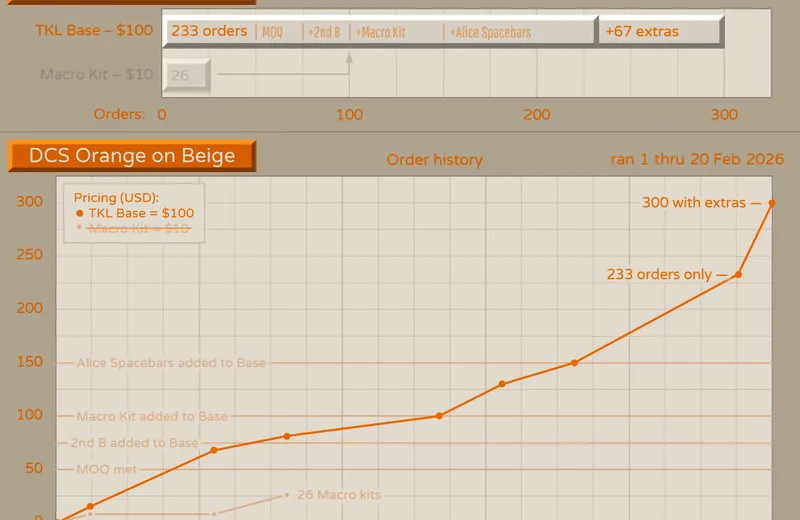Click the 200 tick on Orders axis
The image size is (800, 520).
pos(537,114)
